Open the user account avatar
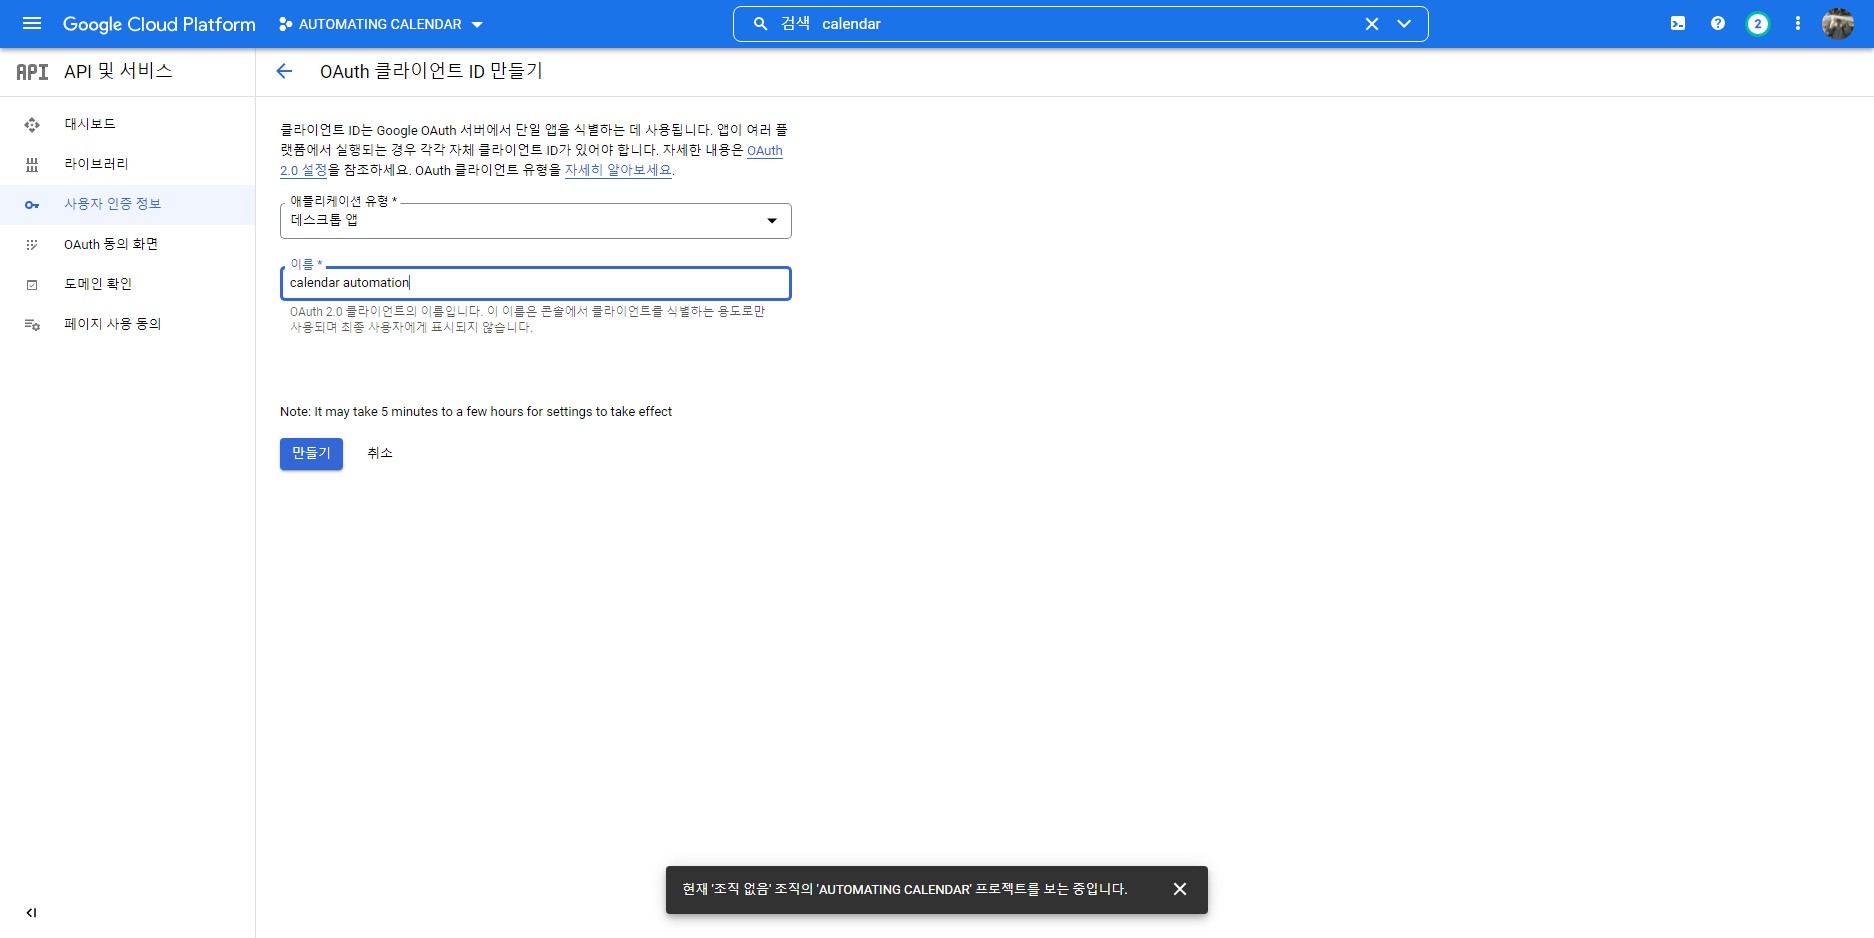Viewport: 1874px width, 938px height. pos(1838,24)
